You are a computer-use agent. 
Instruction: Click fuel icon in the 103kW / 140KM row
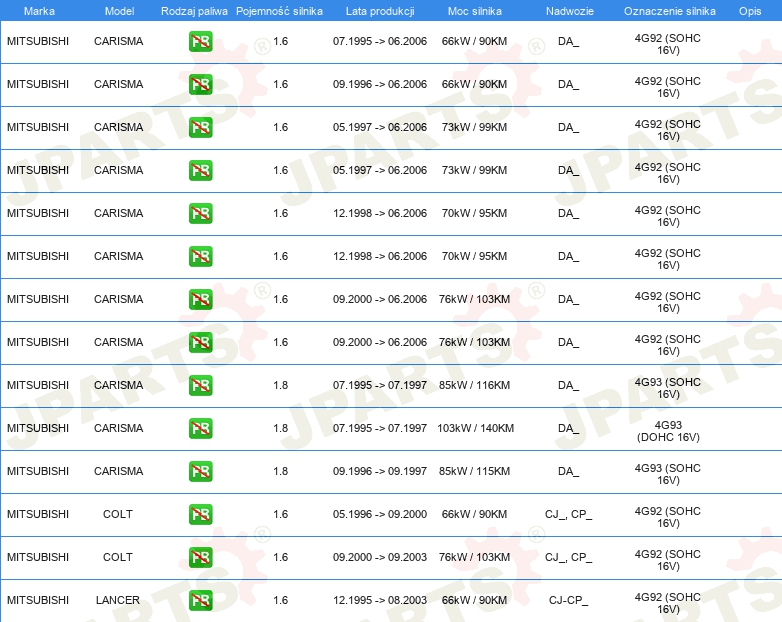click(200, 428)
